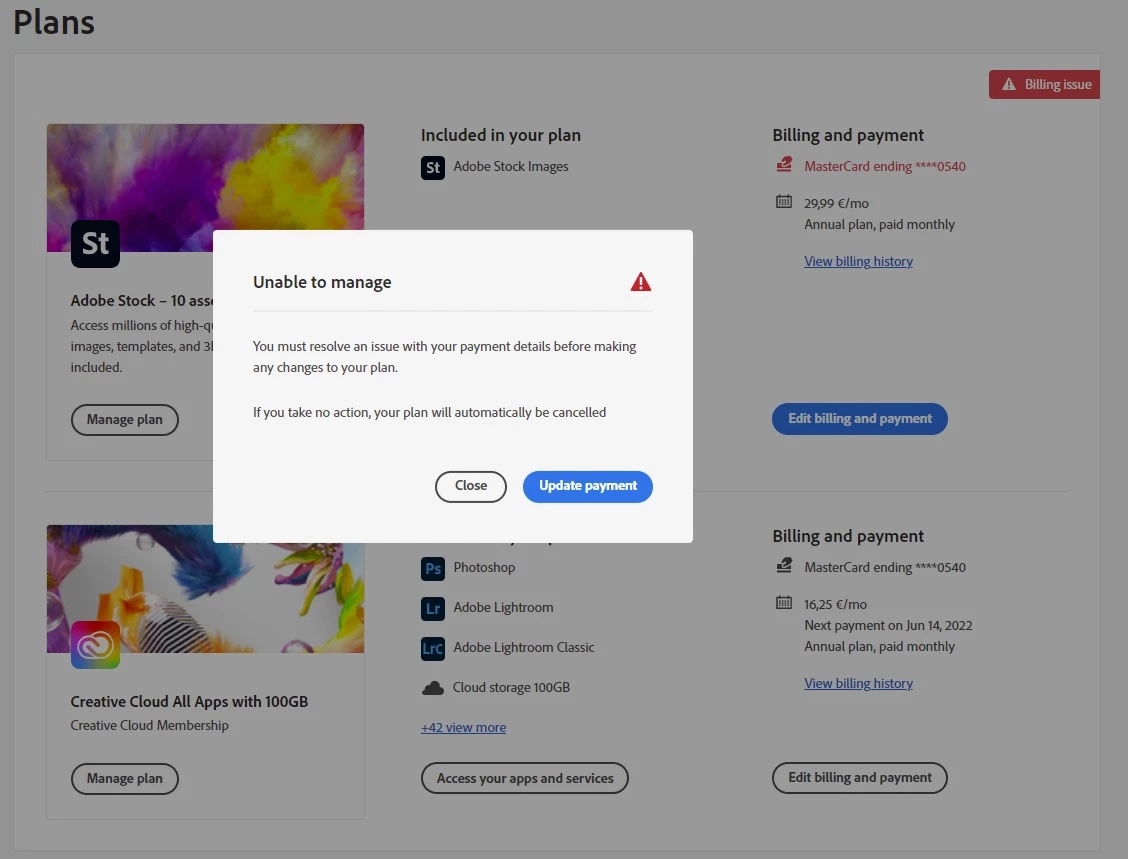Click the Photoshop app label
The image size is (1128, 859).
point(484,567)
